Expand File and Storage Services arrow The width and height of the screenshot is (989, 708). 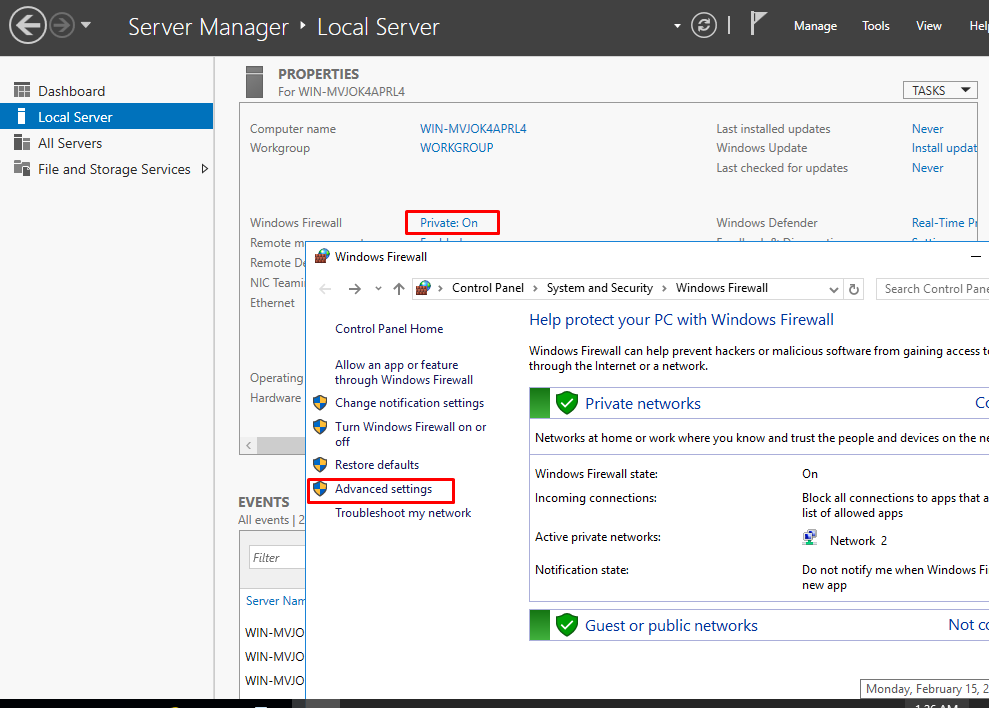(x=204, y=168)
